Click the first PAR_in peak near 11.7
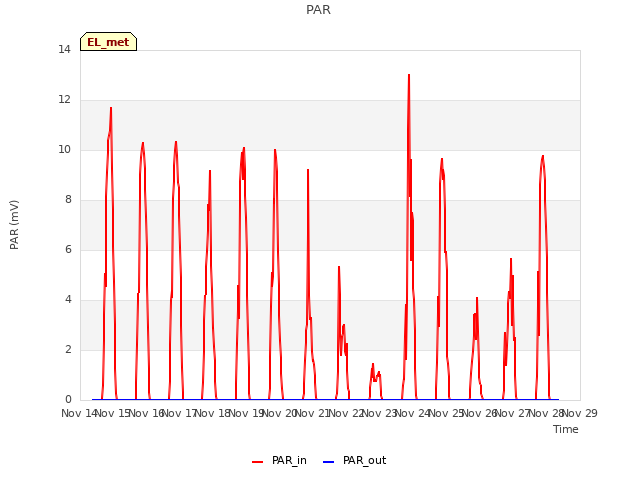Viewport: 640px width, 480px height. (111, 108)
